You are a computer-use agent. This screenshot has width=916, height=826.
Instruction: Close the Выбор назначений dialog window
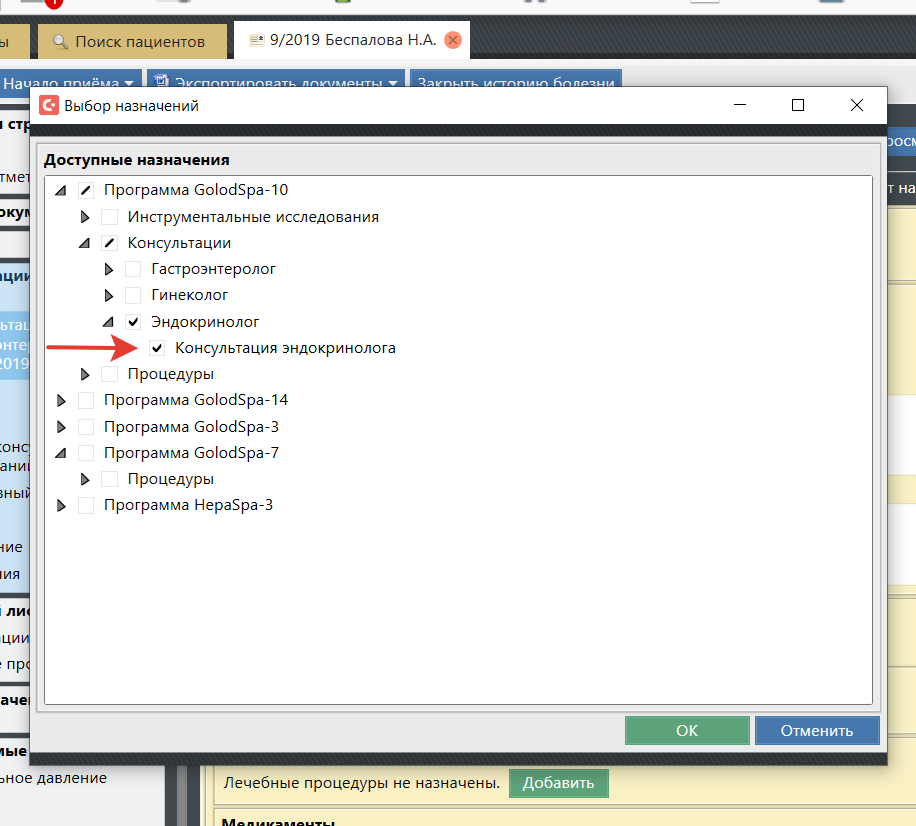click(x=856, y=105)
